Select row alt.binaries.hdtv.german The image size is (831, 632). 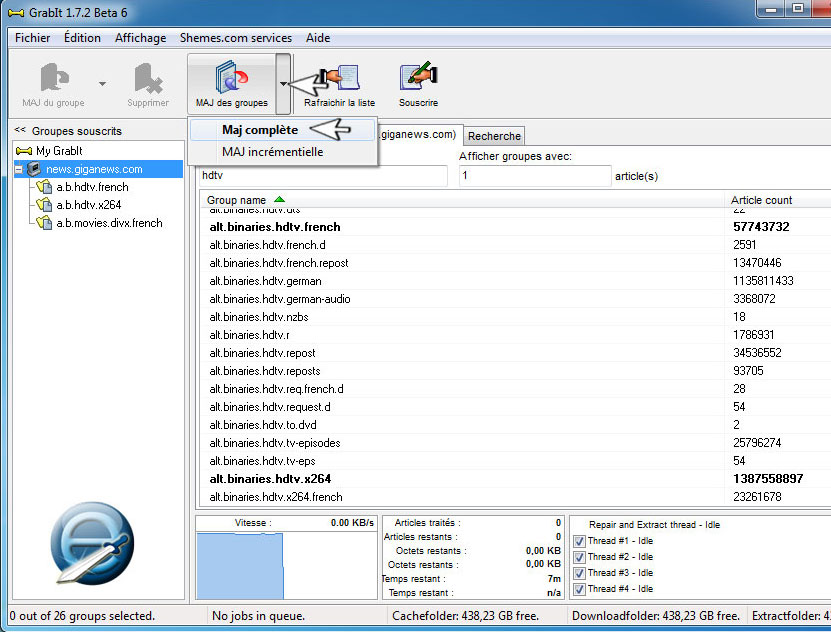click(x=515, y=281)
